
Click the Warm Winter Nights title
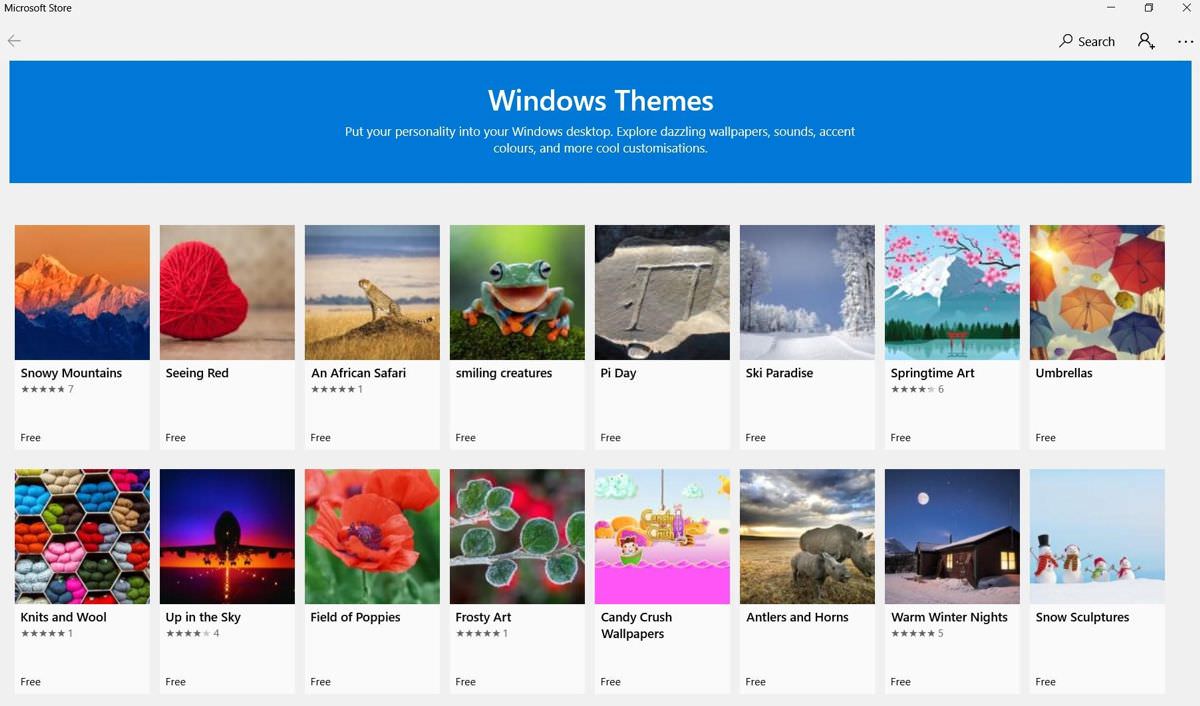949,617
